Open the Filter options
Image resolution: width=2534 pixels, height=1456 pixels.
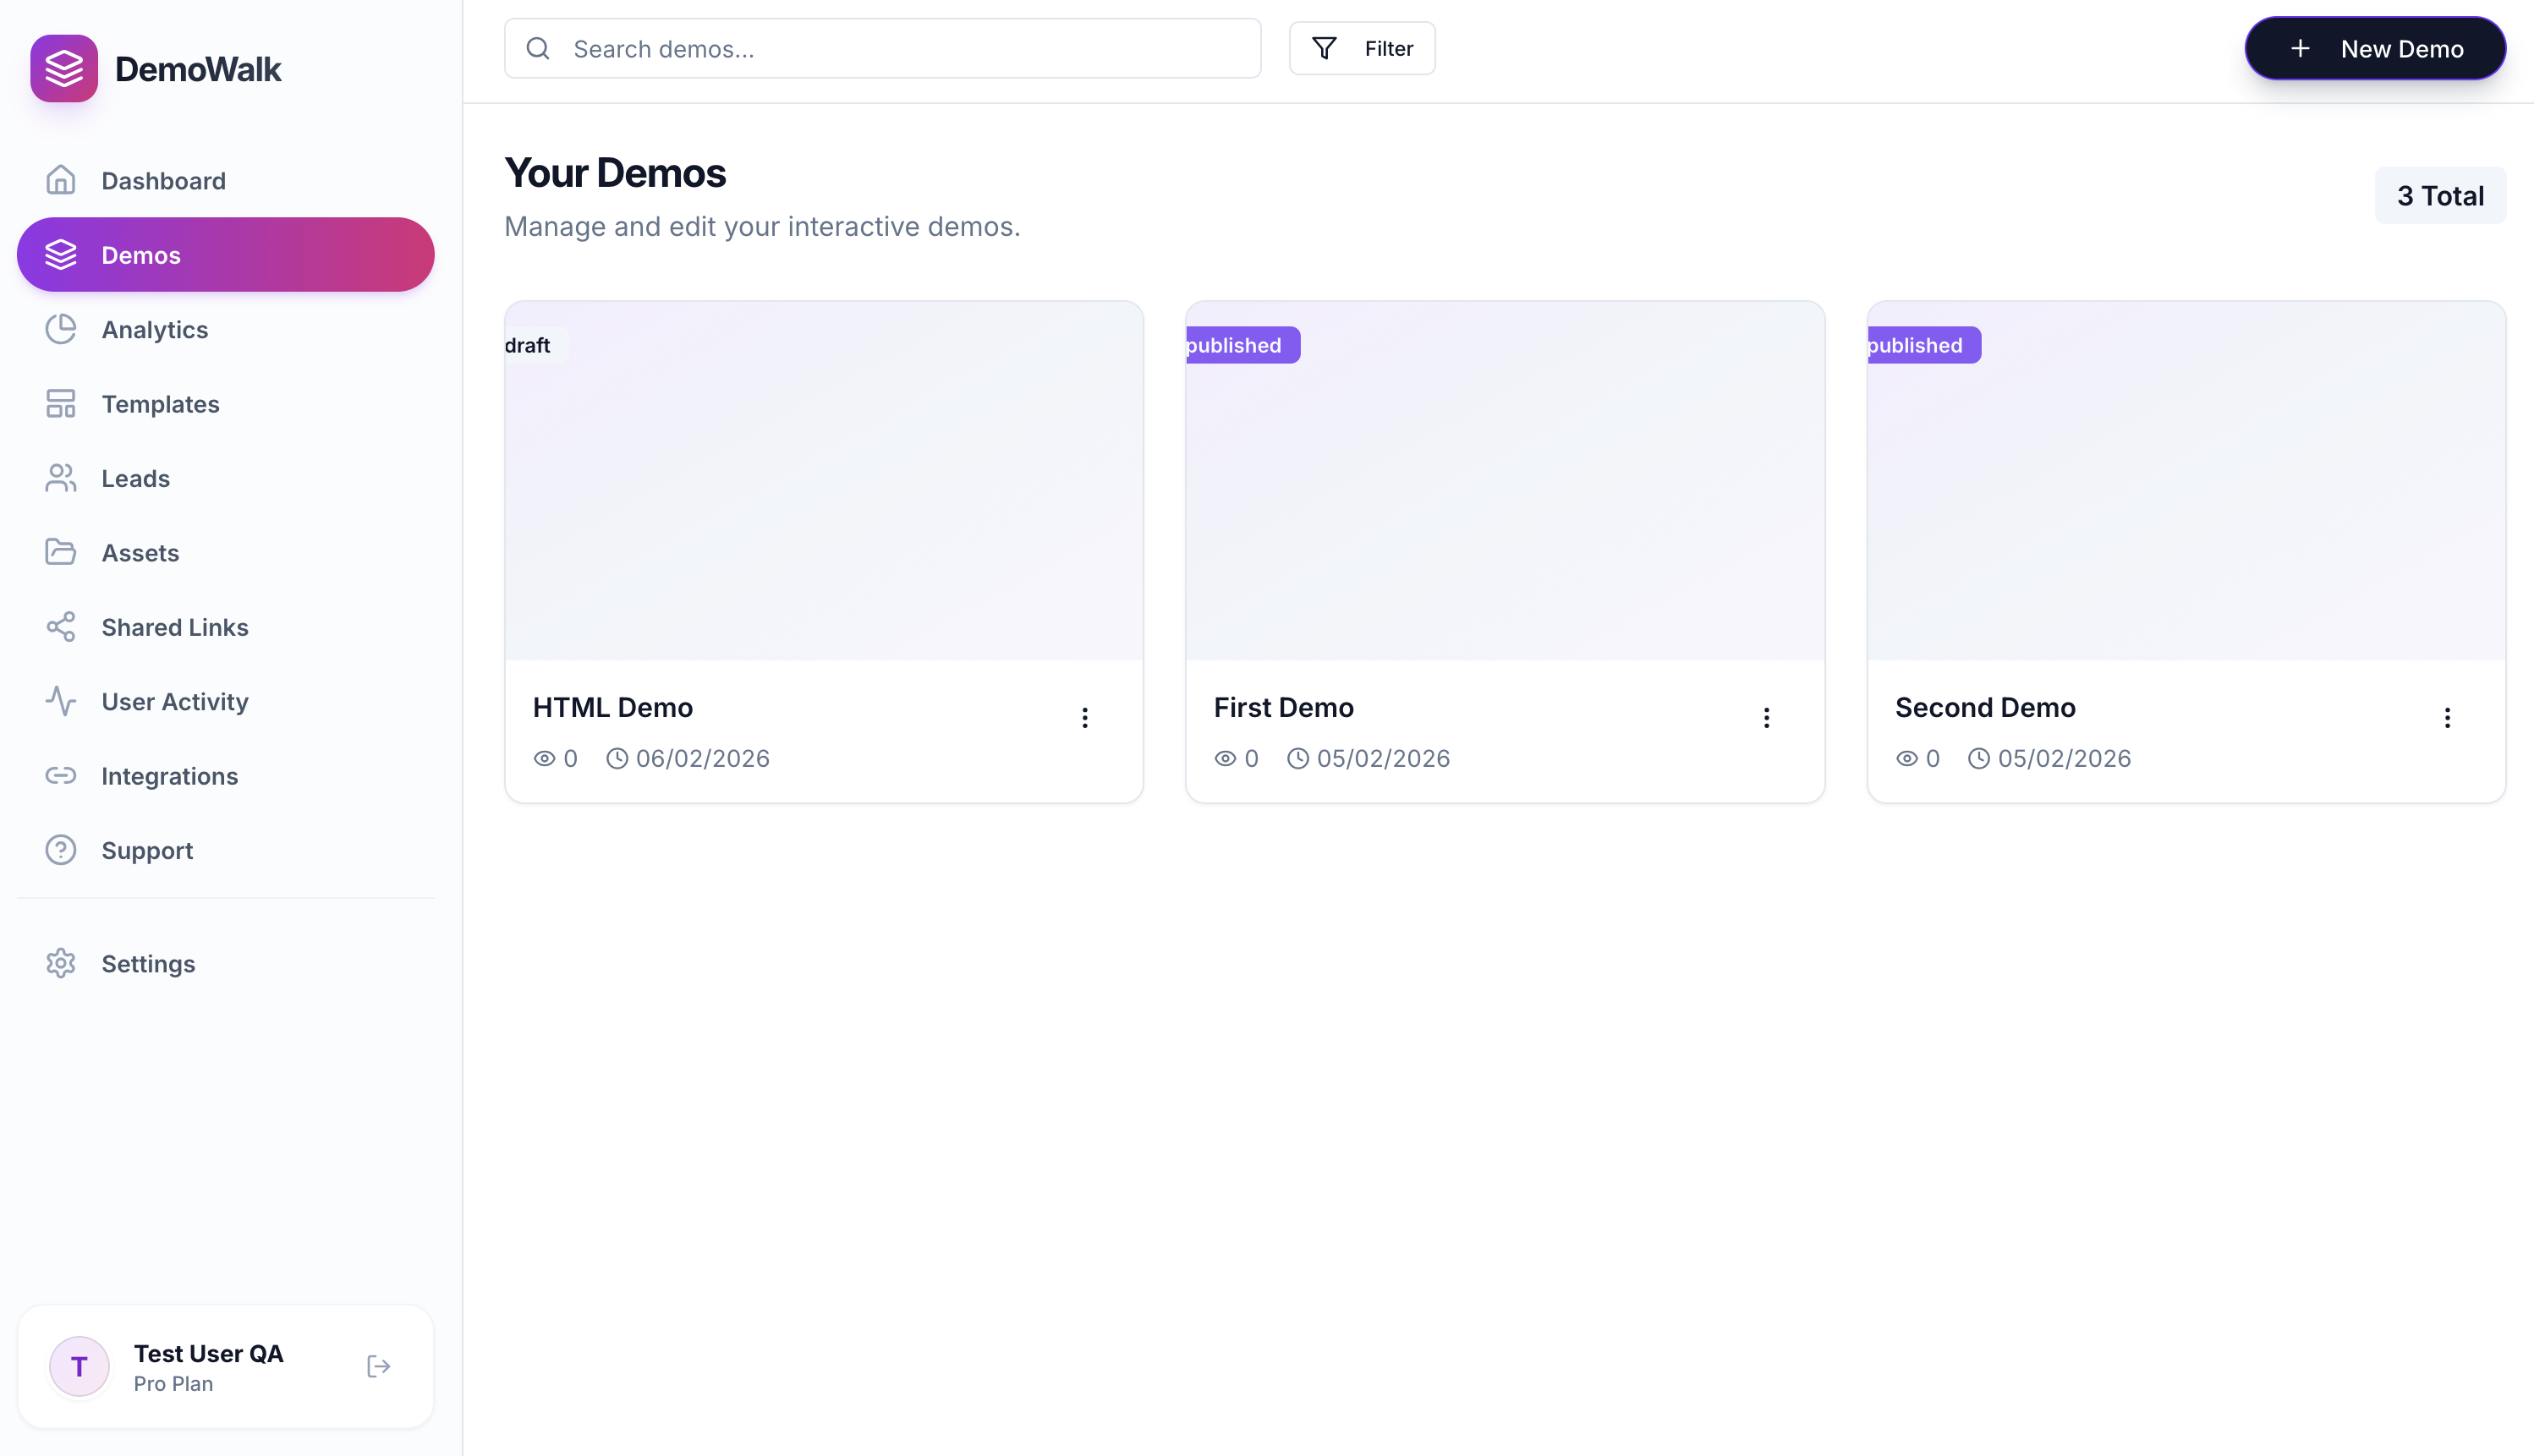point(1362,48)
